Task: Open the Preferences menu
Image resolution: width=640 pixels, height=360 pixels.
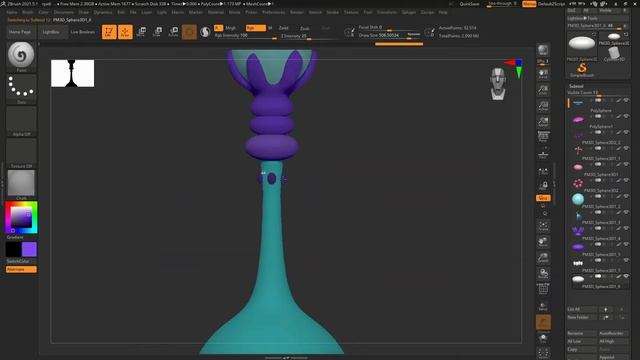Action: point(273,12)
